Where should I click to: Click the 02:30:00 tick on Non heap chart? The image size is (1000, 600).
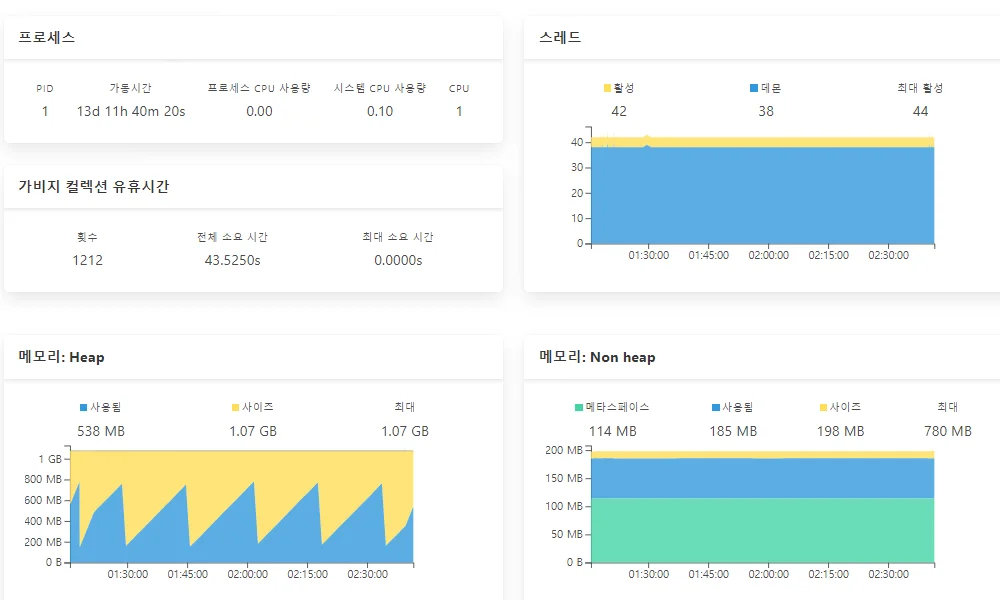coord(888,574)
